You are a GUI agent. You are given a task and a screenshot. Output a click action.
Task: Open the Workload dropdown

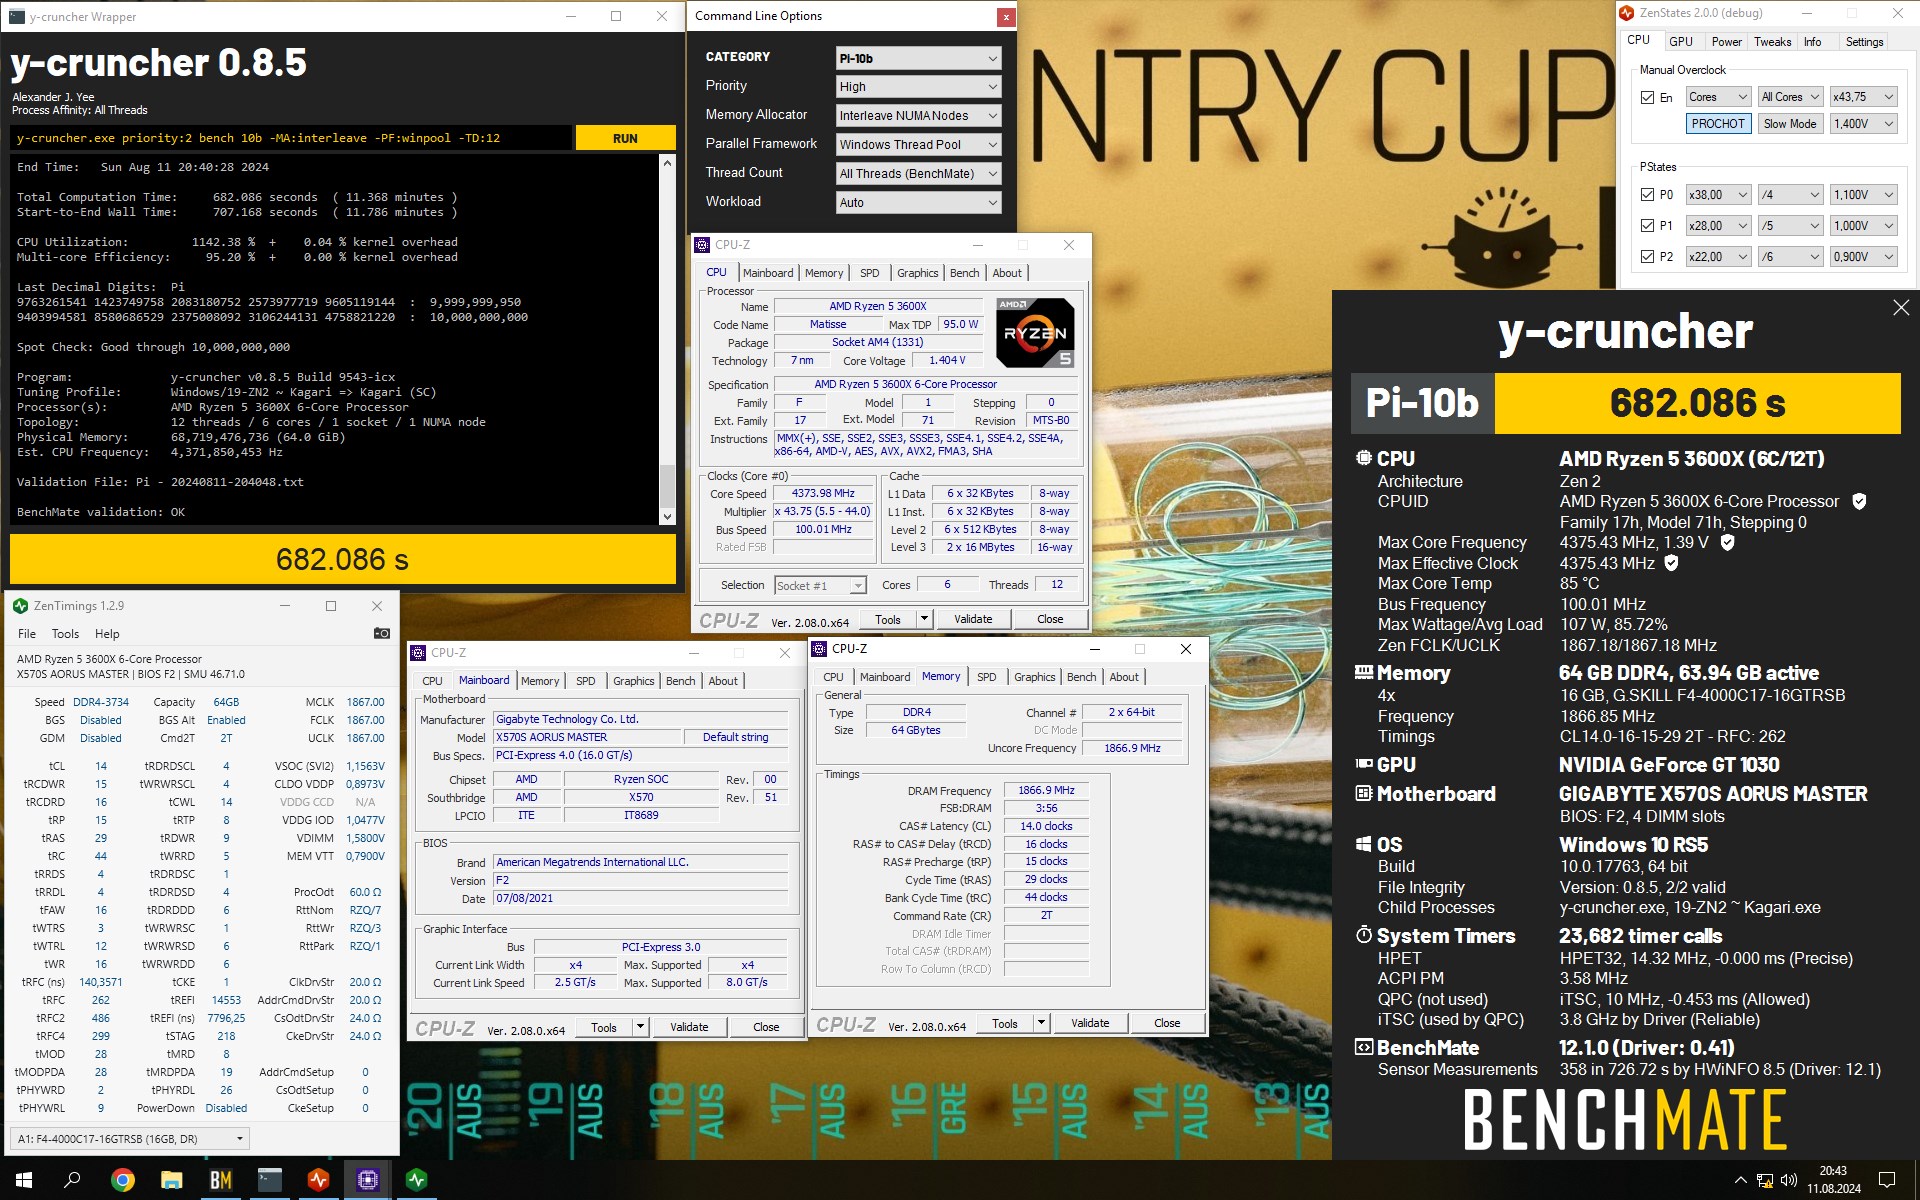(x=918, y=203)
